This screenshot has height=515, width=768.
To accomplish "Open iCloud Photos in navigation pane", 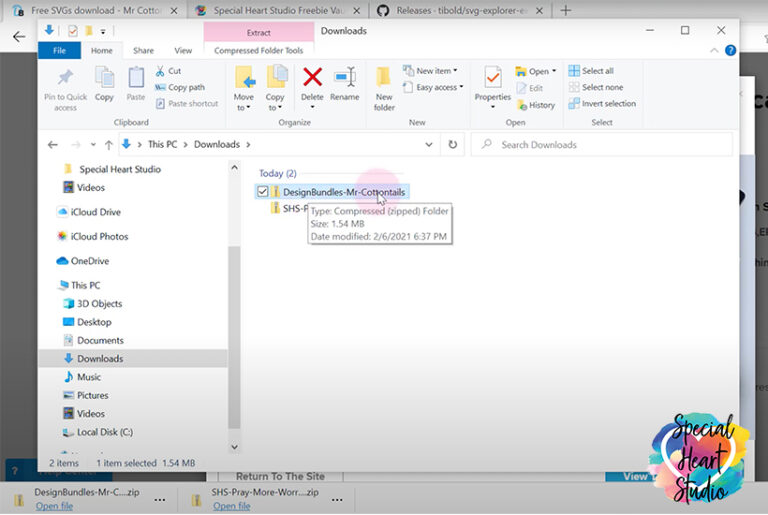I will click(x=93, y=237).
